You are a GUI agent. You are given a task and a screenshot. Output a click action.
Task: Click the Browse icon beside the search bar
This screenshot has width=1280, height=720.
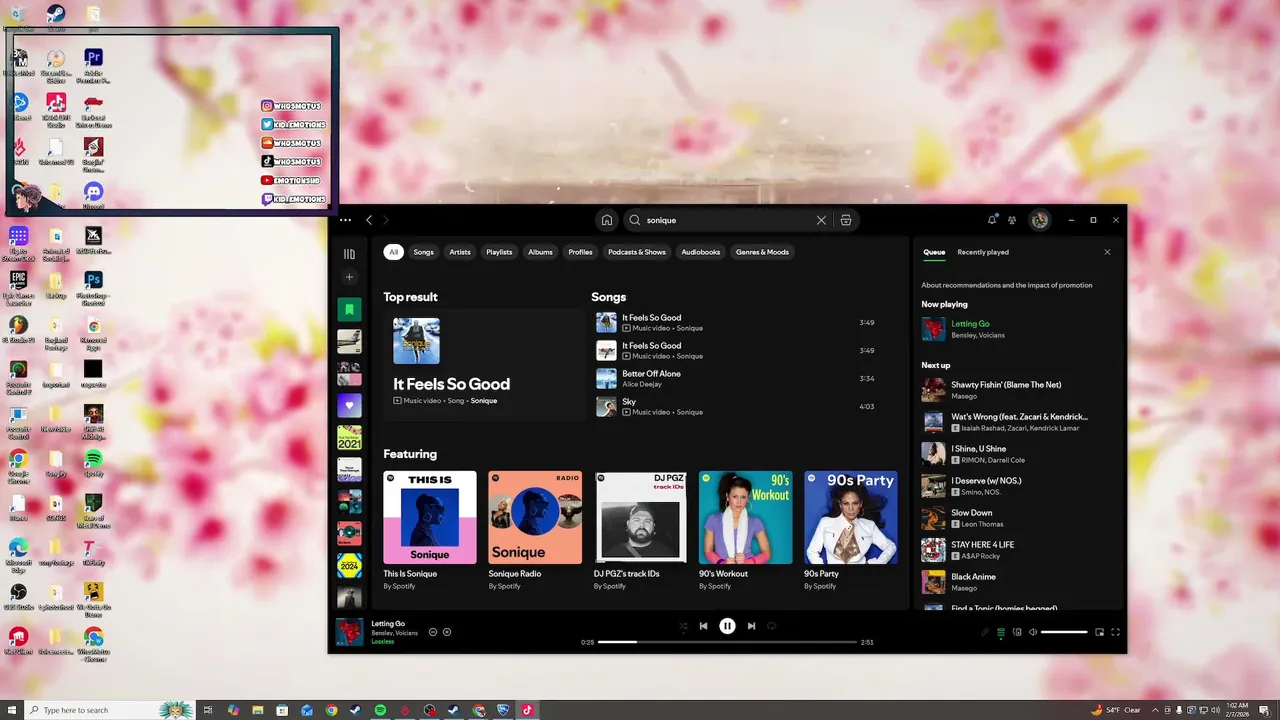tap(846, 220)
